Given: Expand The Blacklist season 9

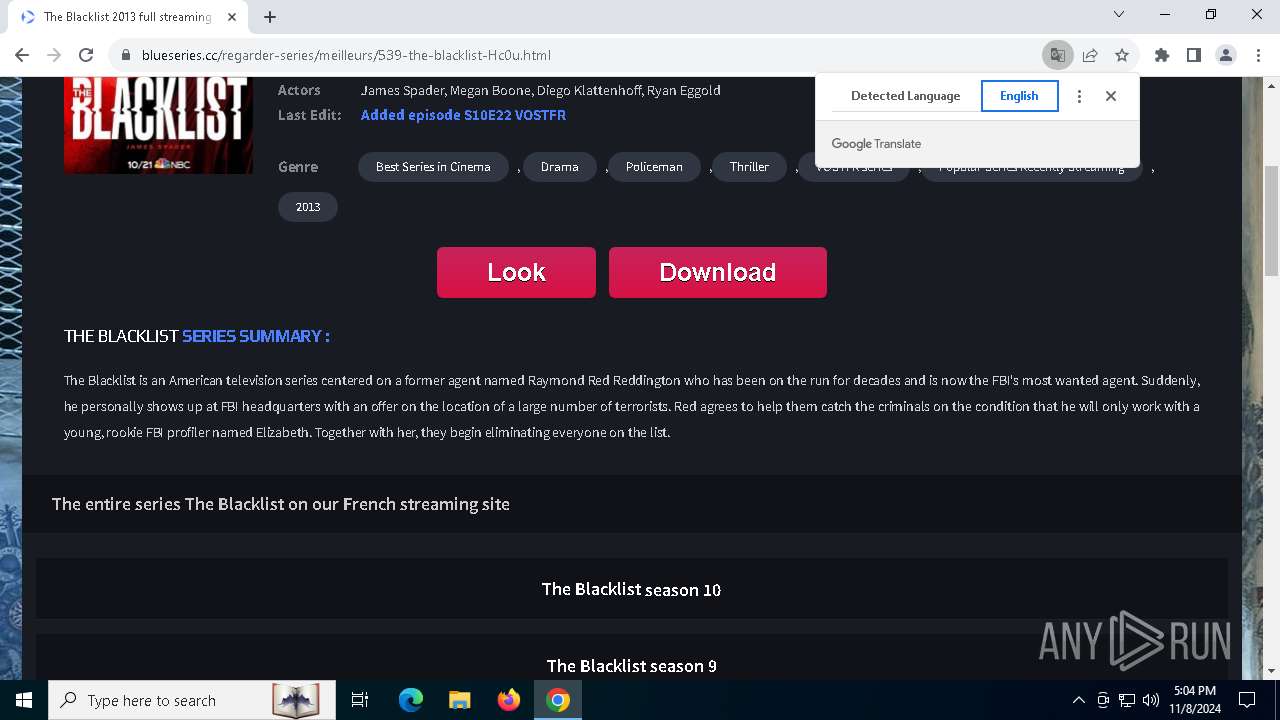Looking at the screenshot, I should (x=631, y=658).
